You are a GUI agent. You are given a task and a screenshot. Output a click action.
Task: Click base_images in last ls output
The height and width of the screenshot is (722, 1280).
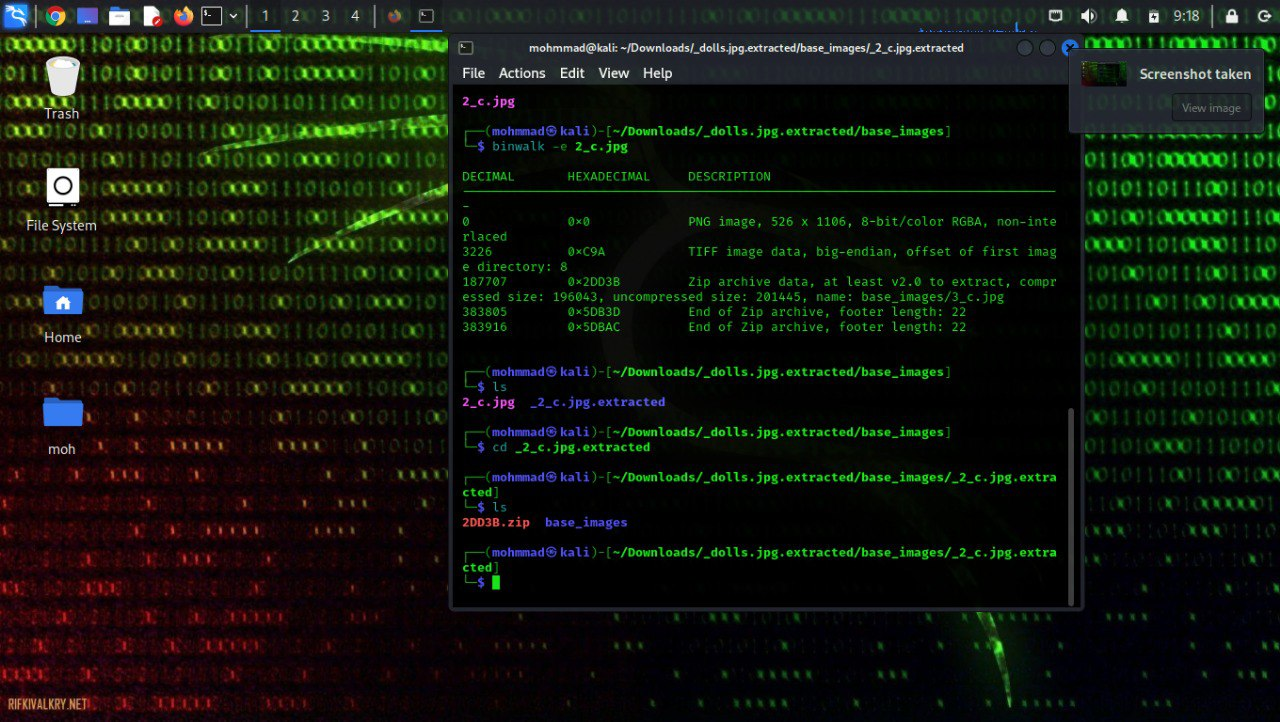click(586, 522)
